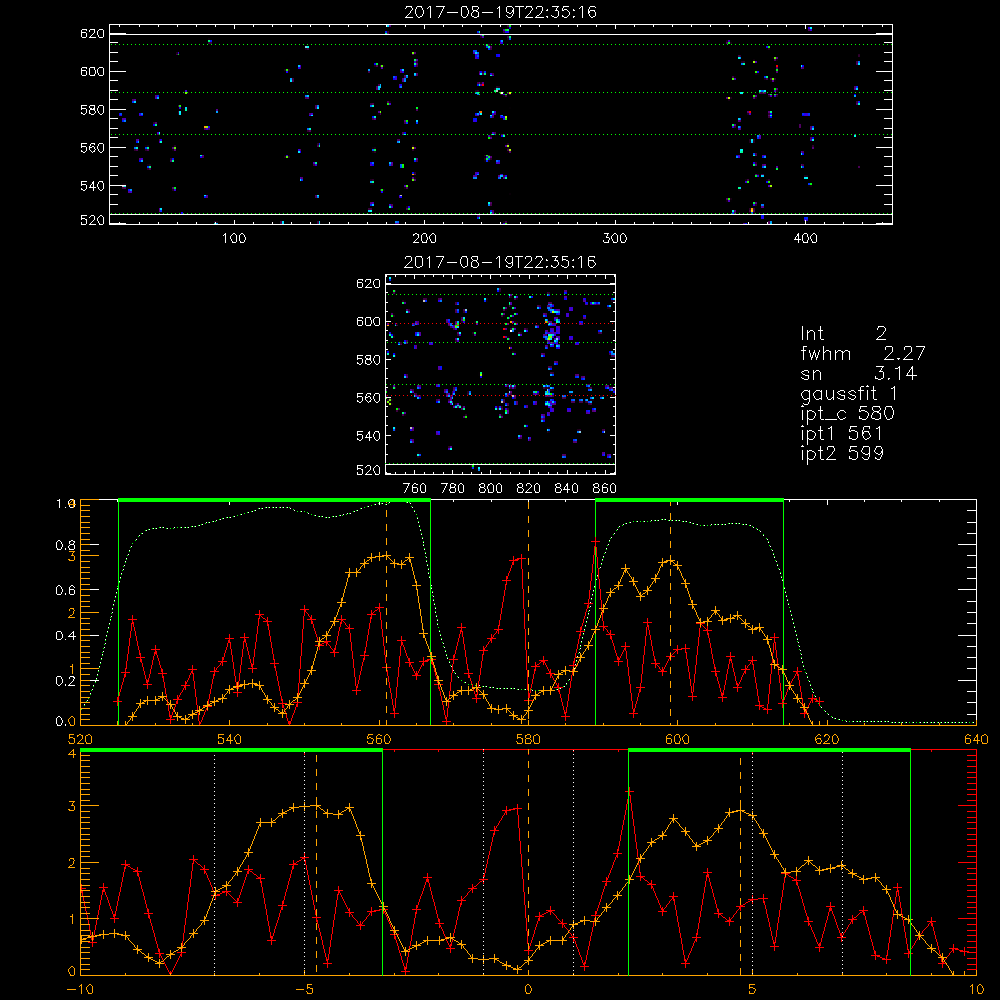This screenshot has height=1000, width=1000.
Task: Click the 'ipt2 599' label
Action: pyautogui.click(x=842, y=453)
